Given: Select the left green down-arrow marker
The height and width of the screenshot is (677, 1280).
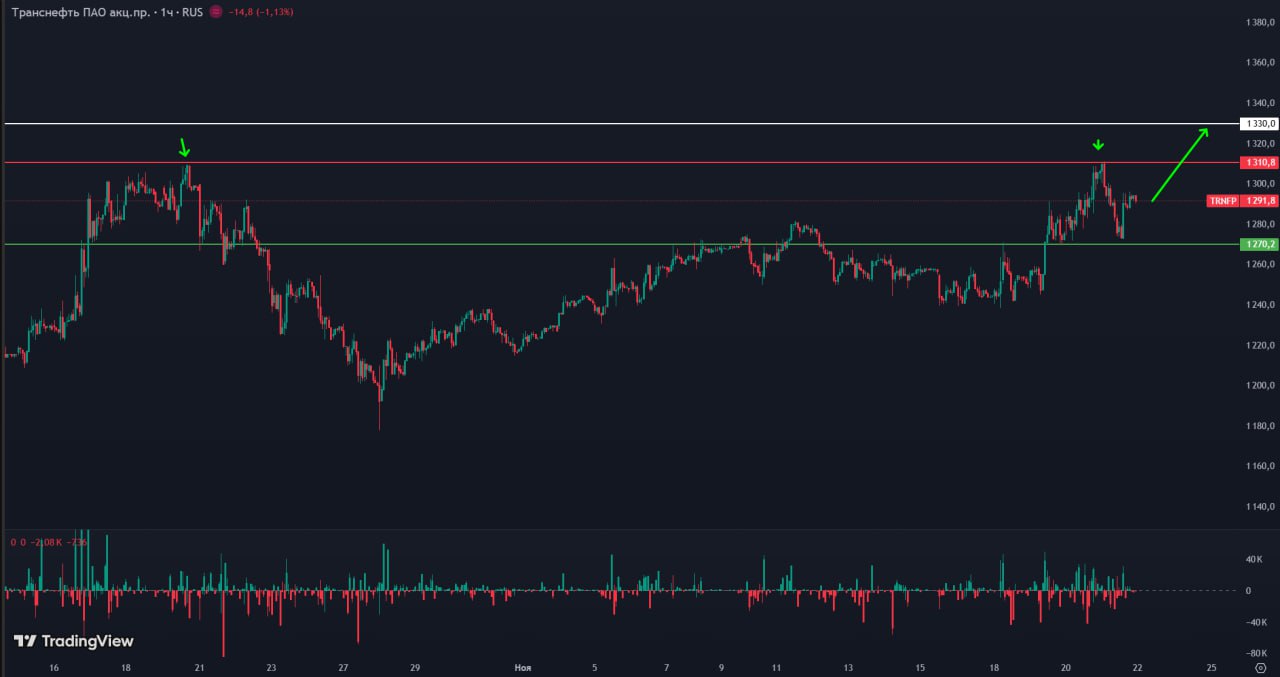Looking at the screenshot, I should coord(184,148).
